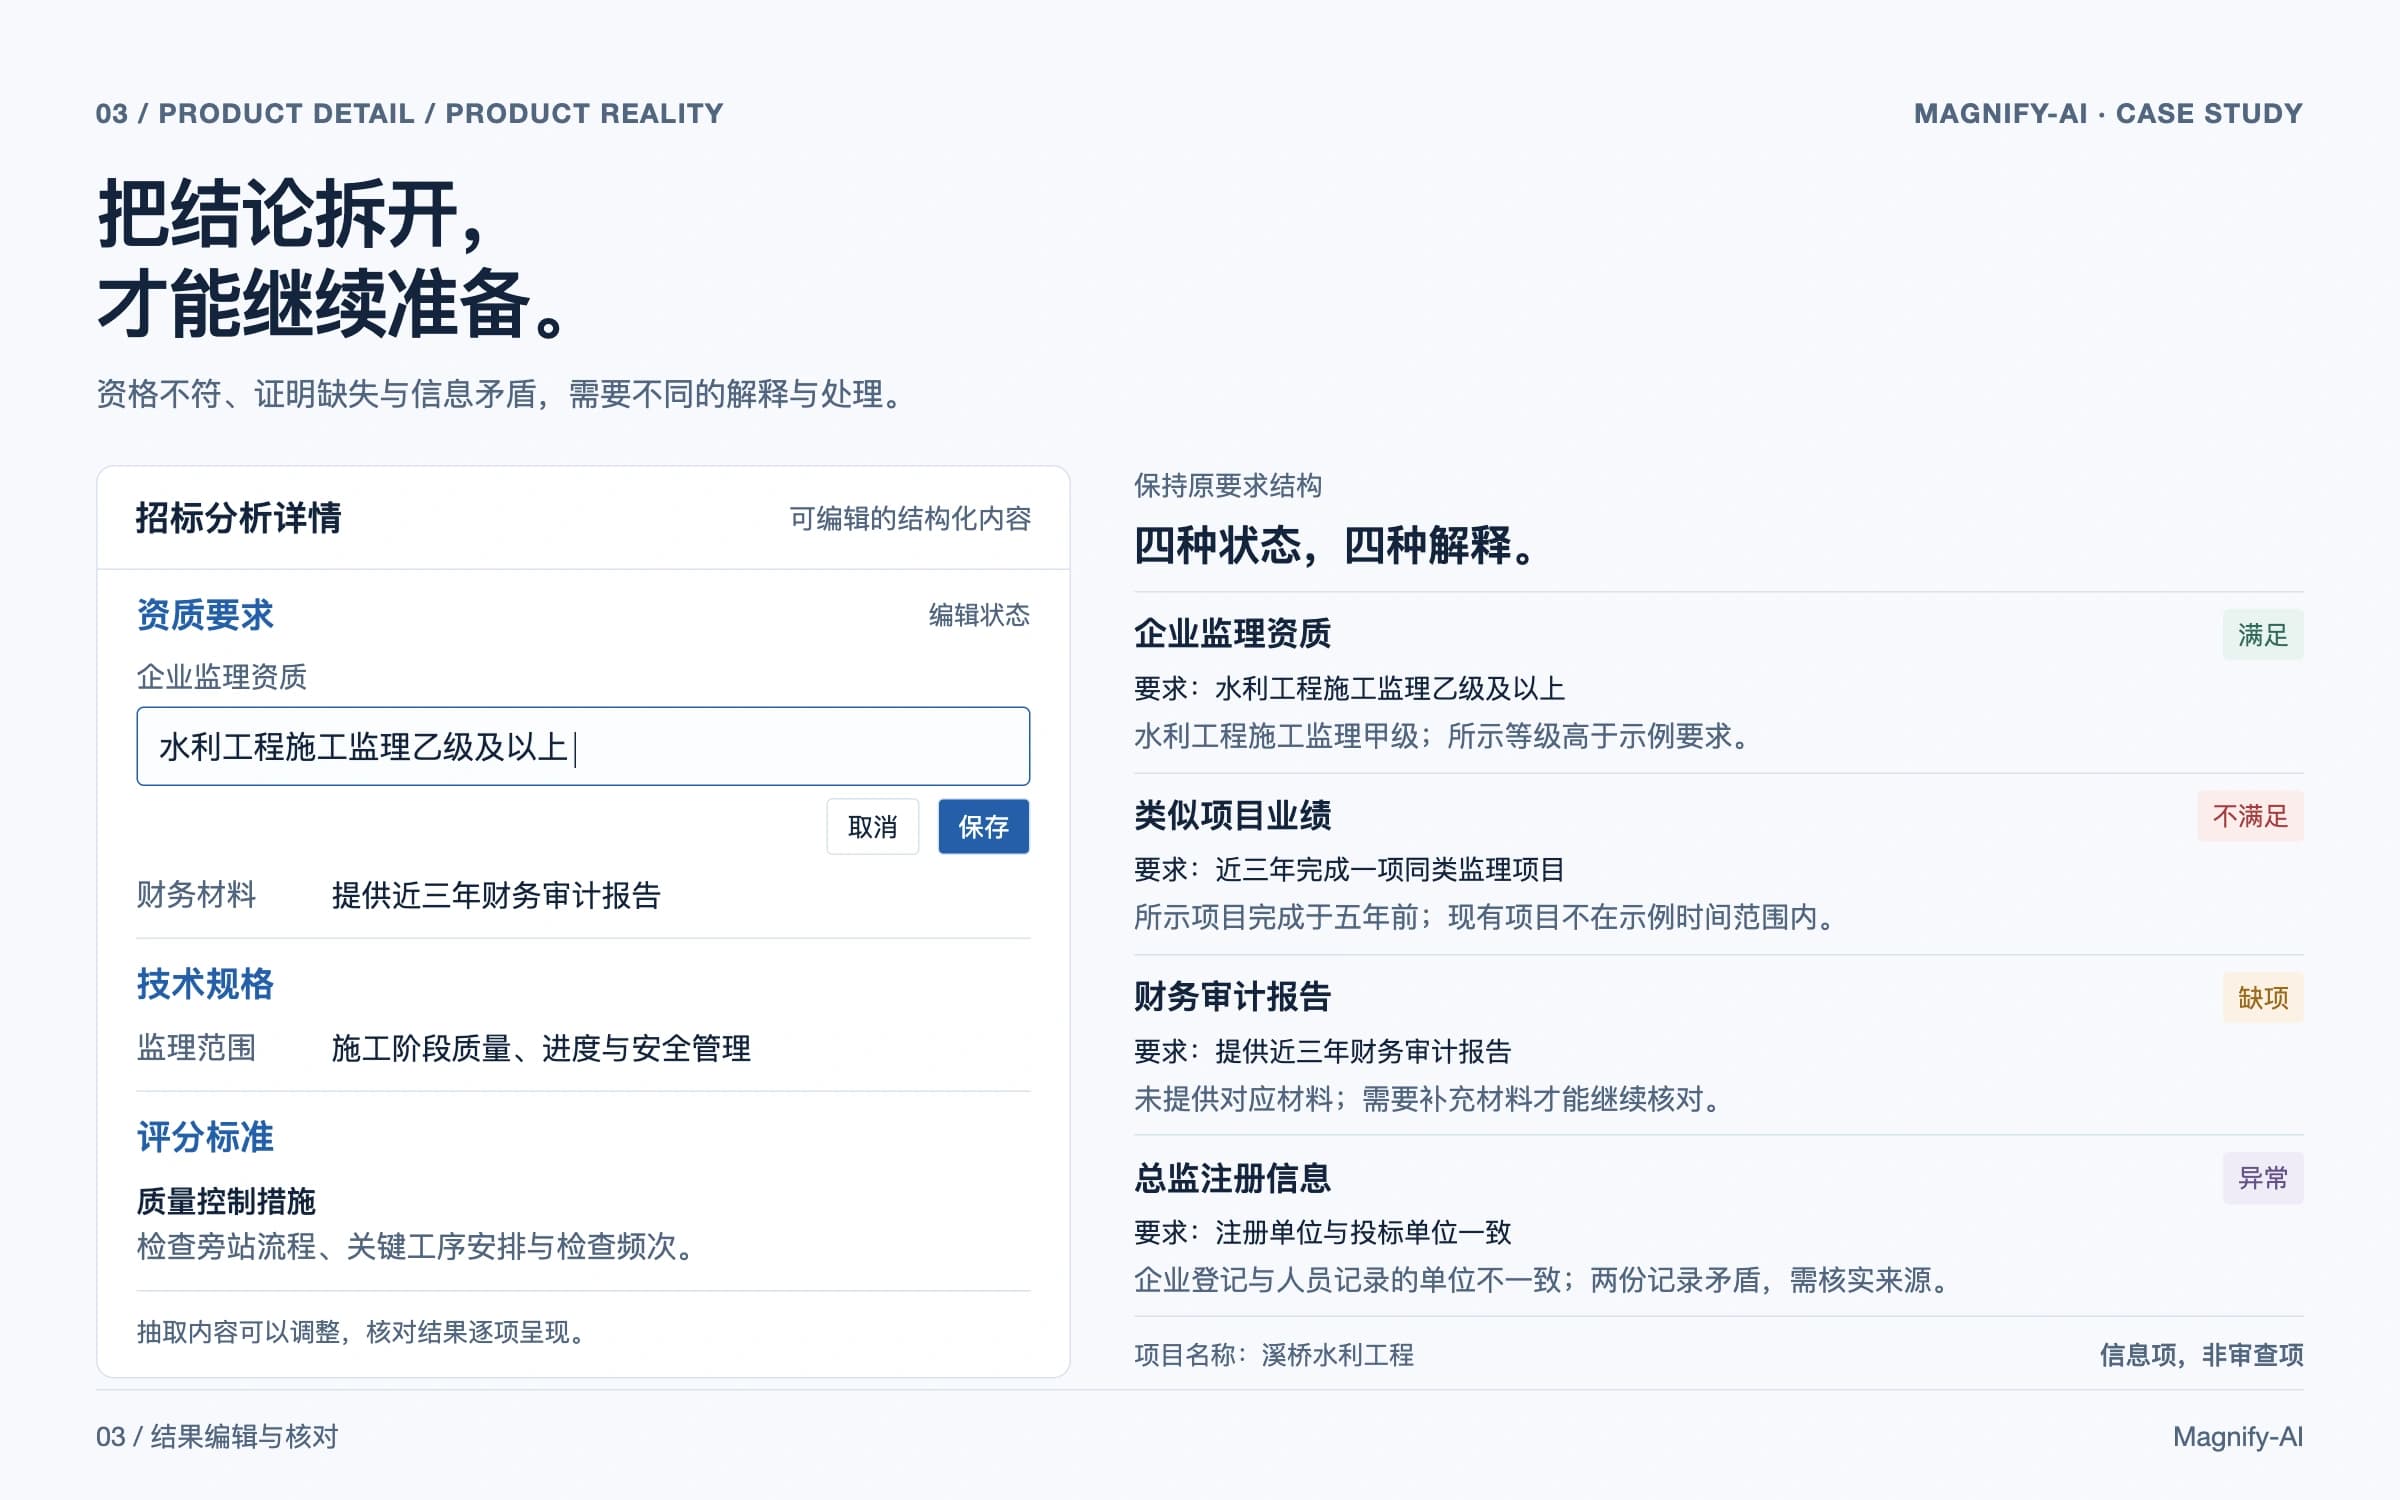The image size is (2400, 1500).
Task: Click the 财务材料 row label
Action: coord(196,894)
